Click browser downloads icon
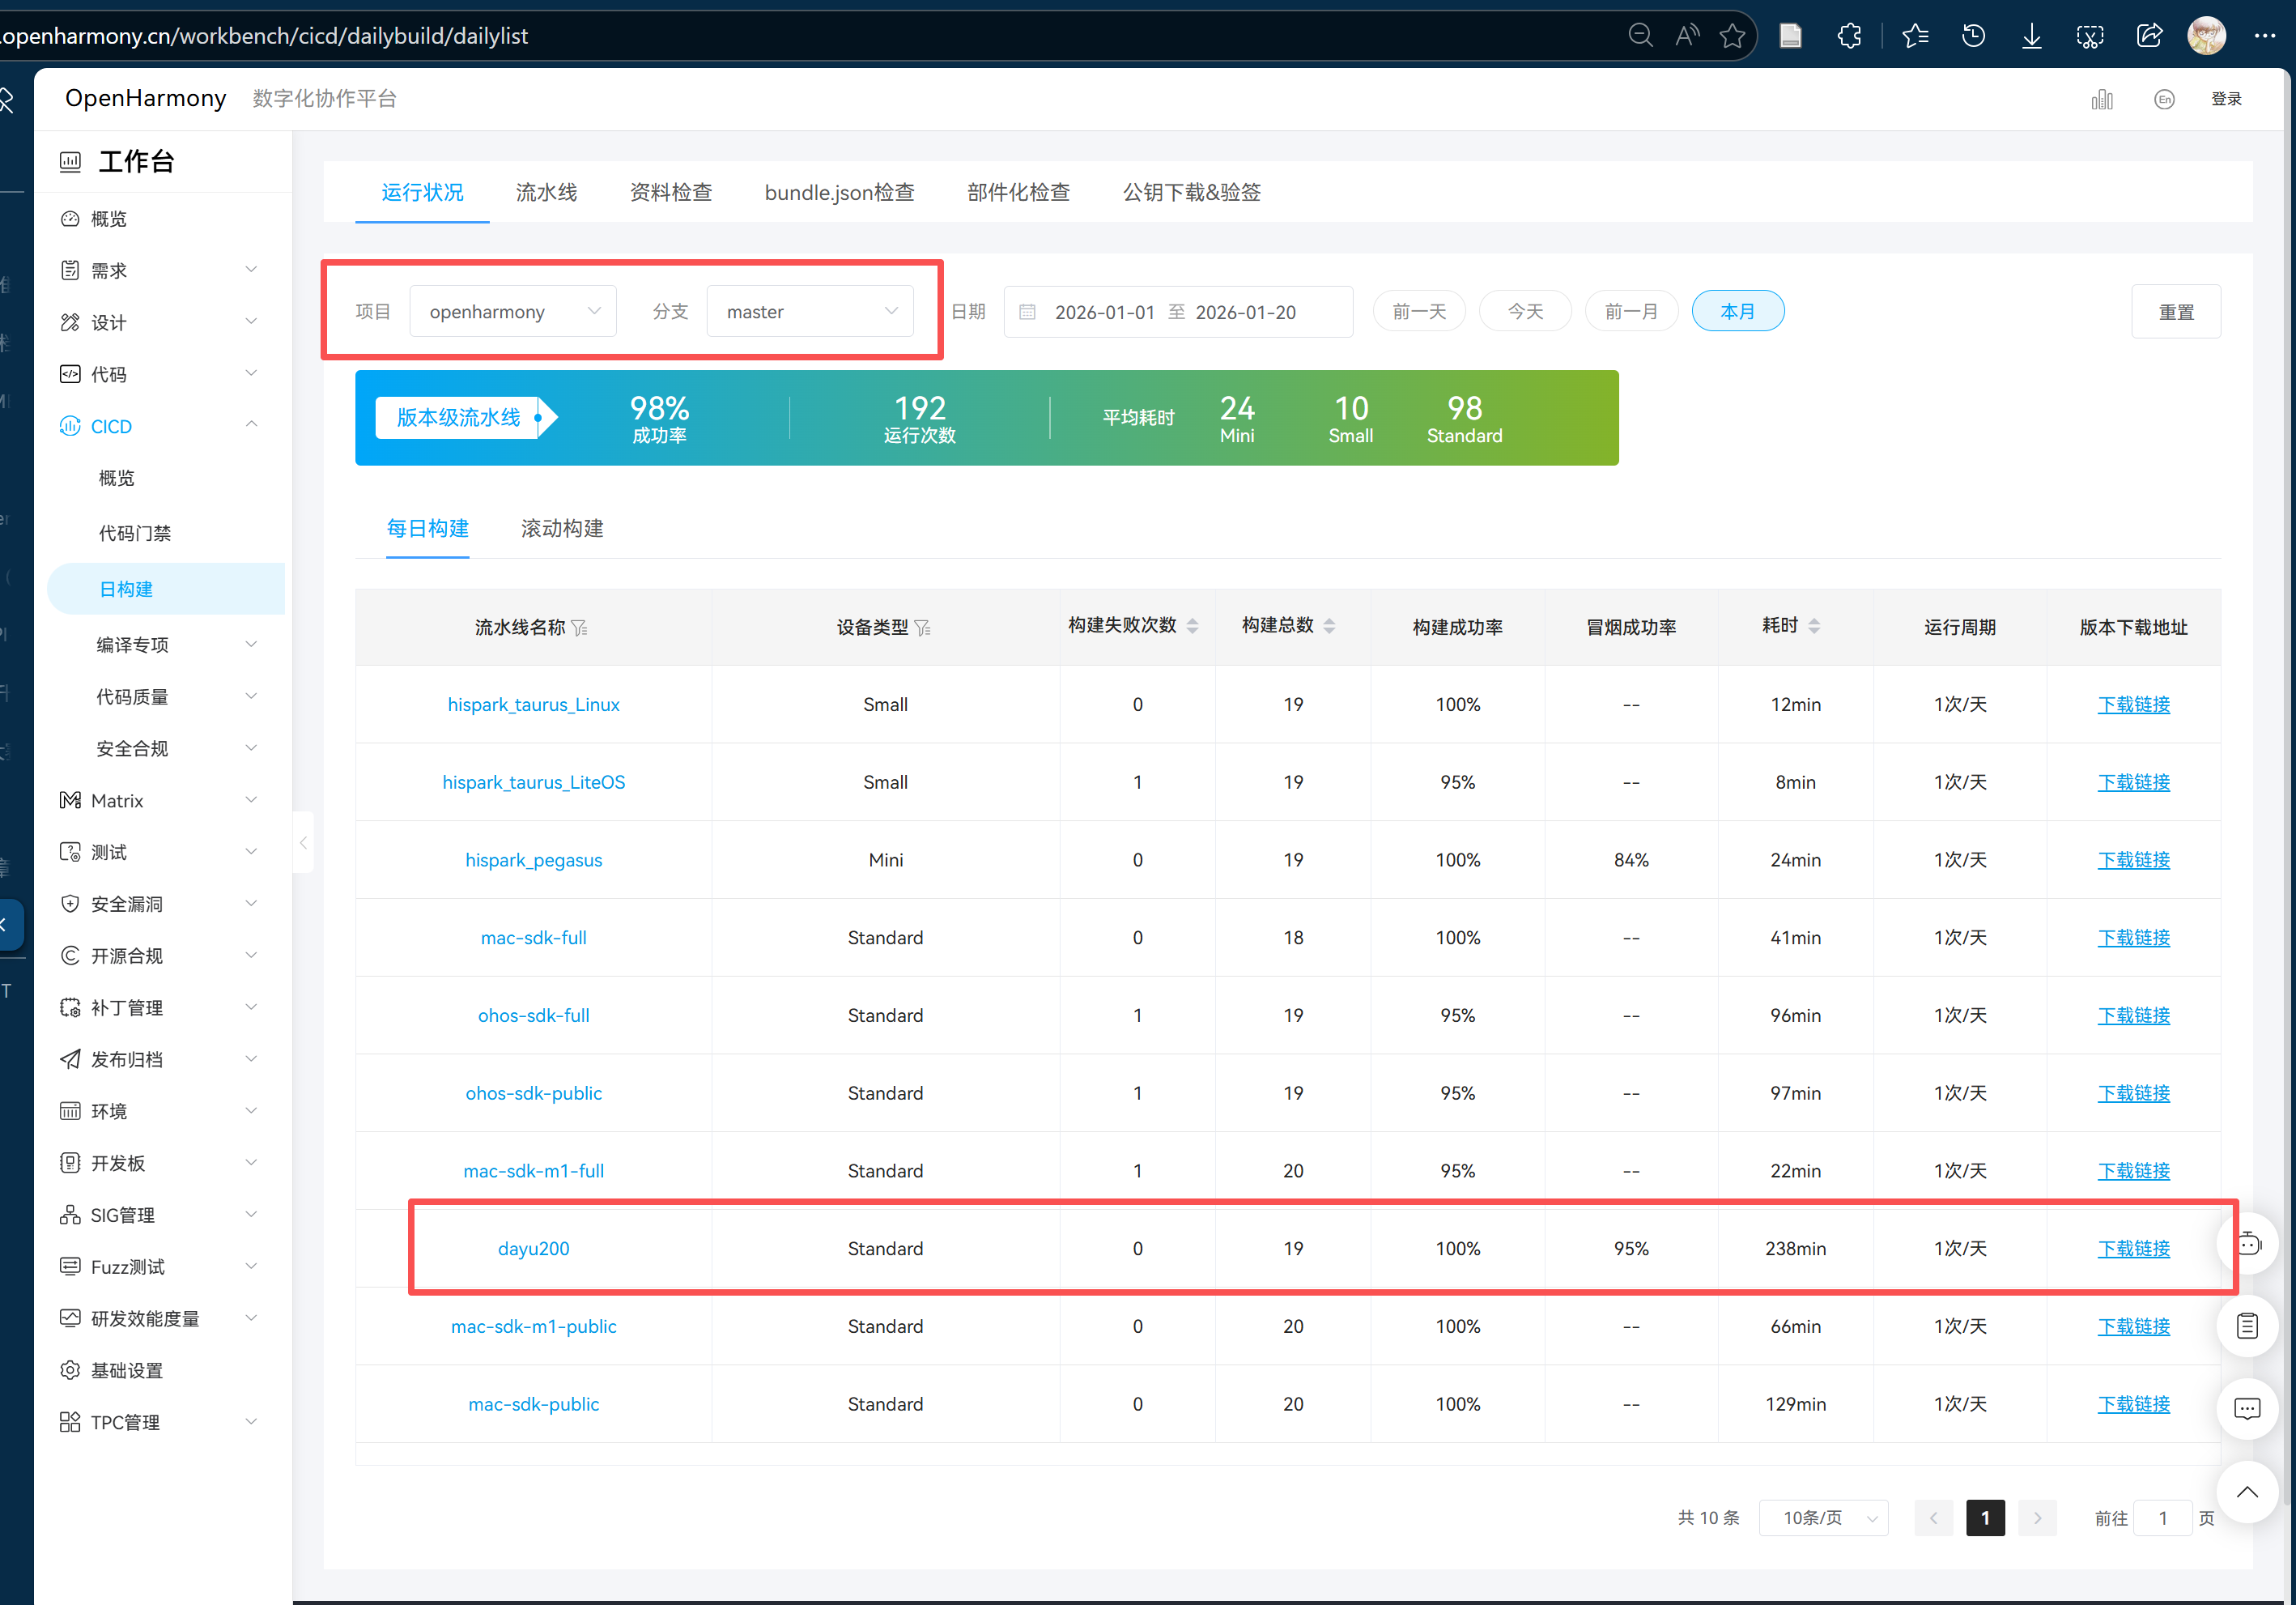The height and width of the screenshot is (1605, 2296). (2031, 36)
